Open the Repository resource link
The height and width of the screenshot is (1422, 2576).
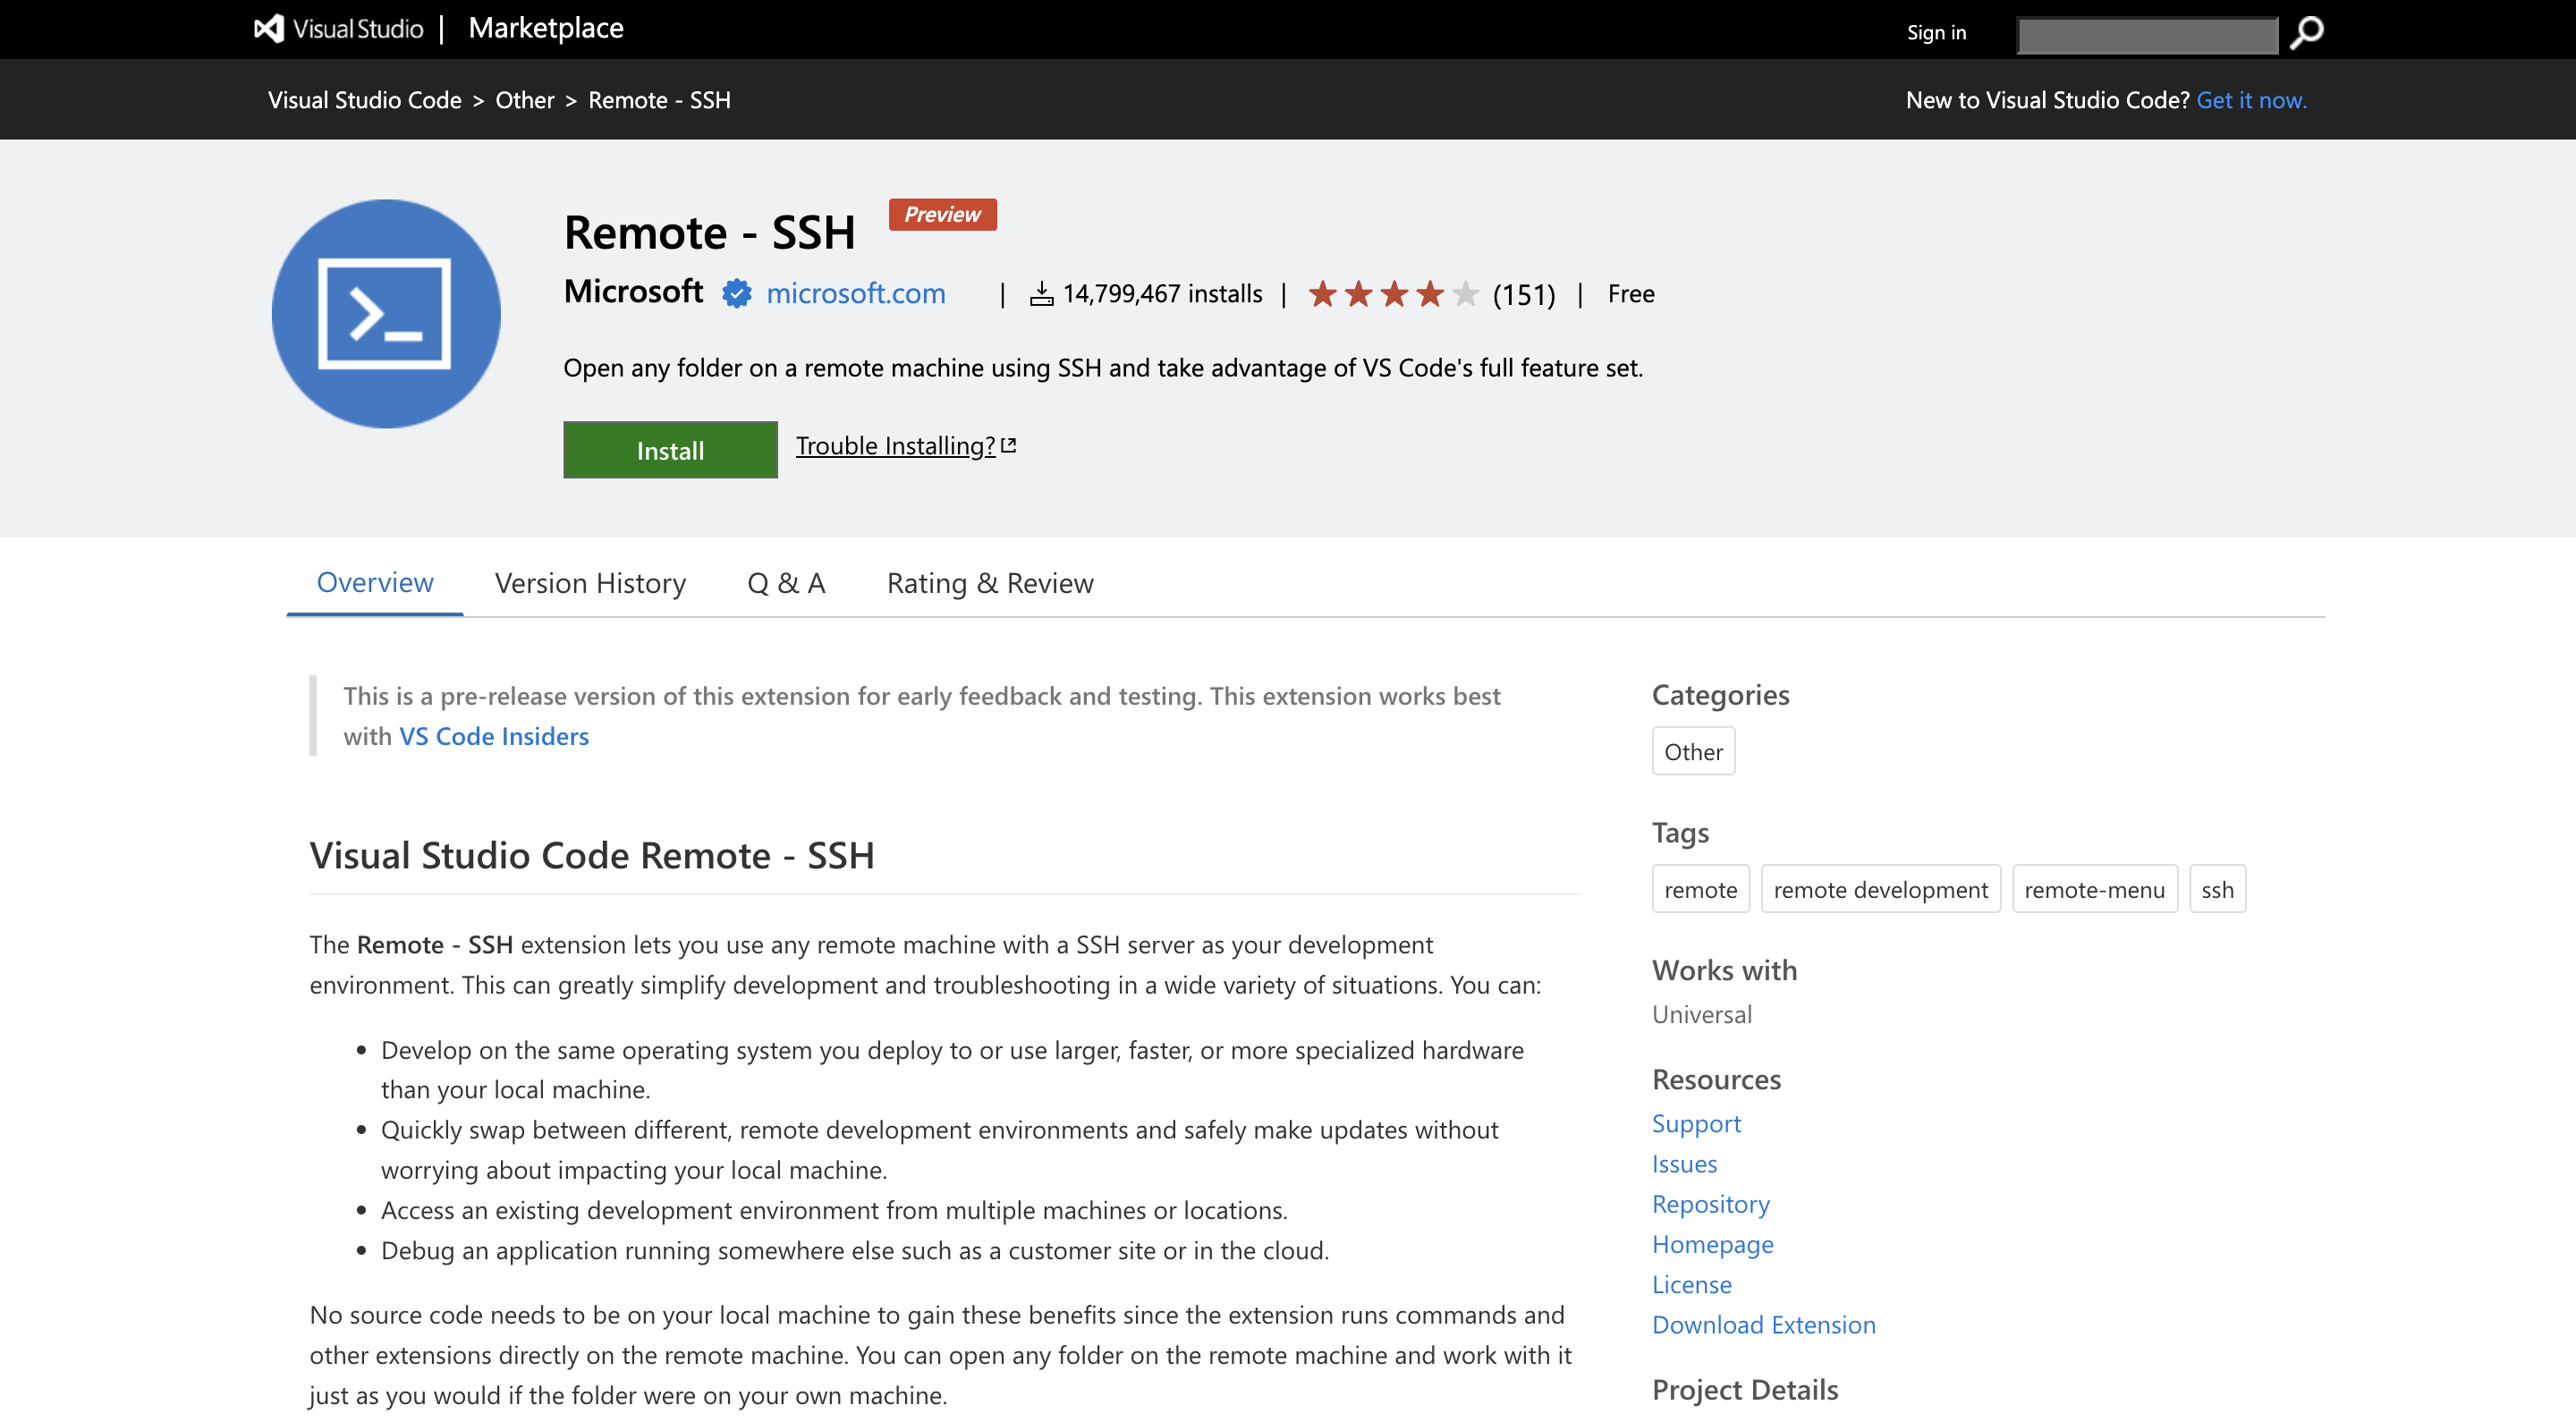1711,1203
